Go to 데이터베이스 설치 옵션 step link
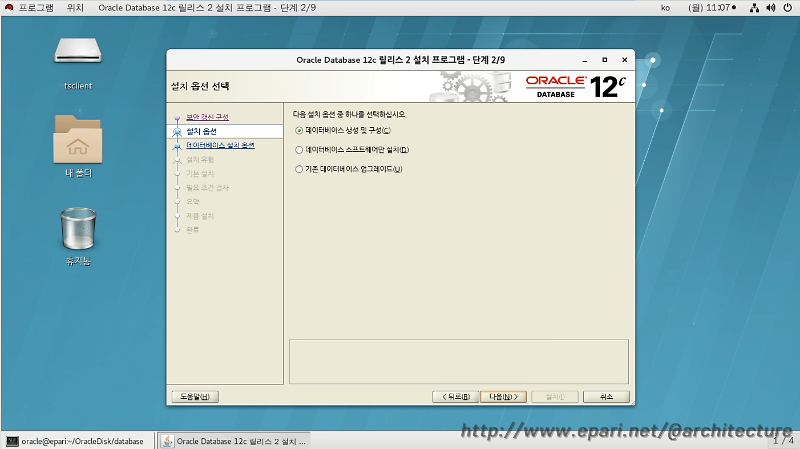This screenshot has width=800, height=449. tap(220, 145)
